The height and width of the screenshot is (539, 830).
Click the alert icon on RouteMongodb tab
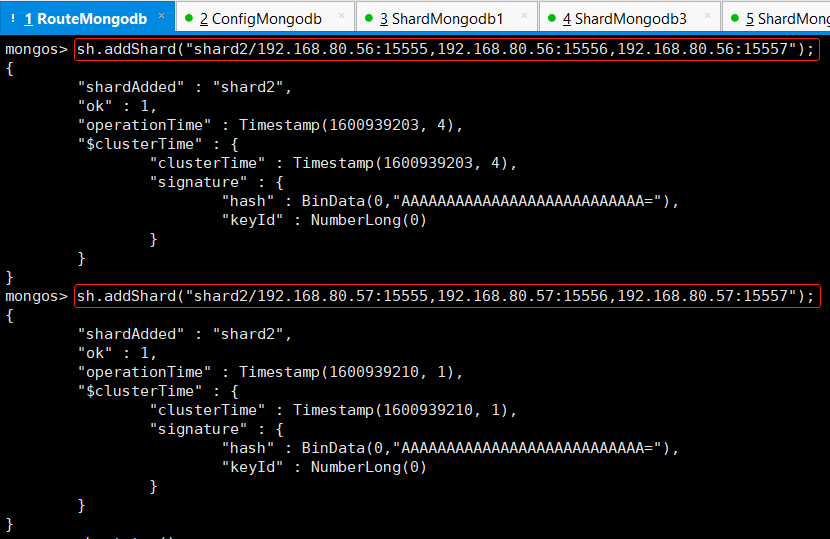pyautogui.click(x=13, y=19)
